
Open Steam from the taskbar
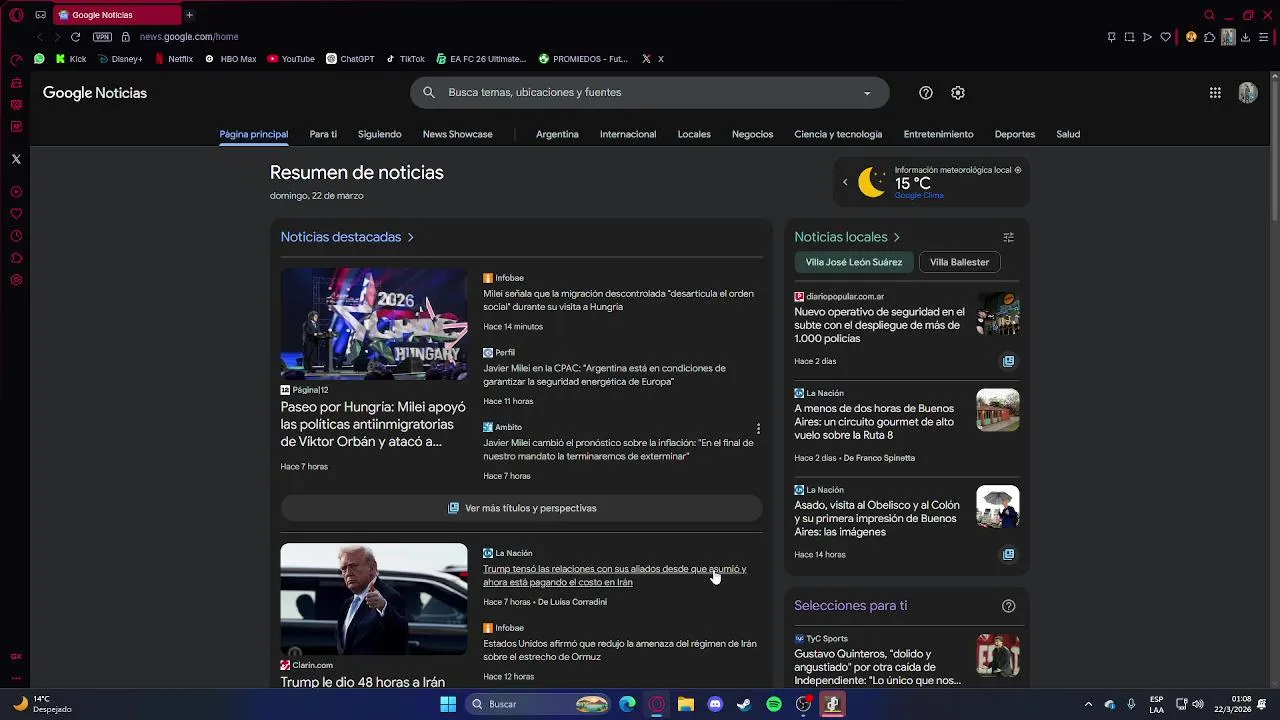(x=744, y=704)
